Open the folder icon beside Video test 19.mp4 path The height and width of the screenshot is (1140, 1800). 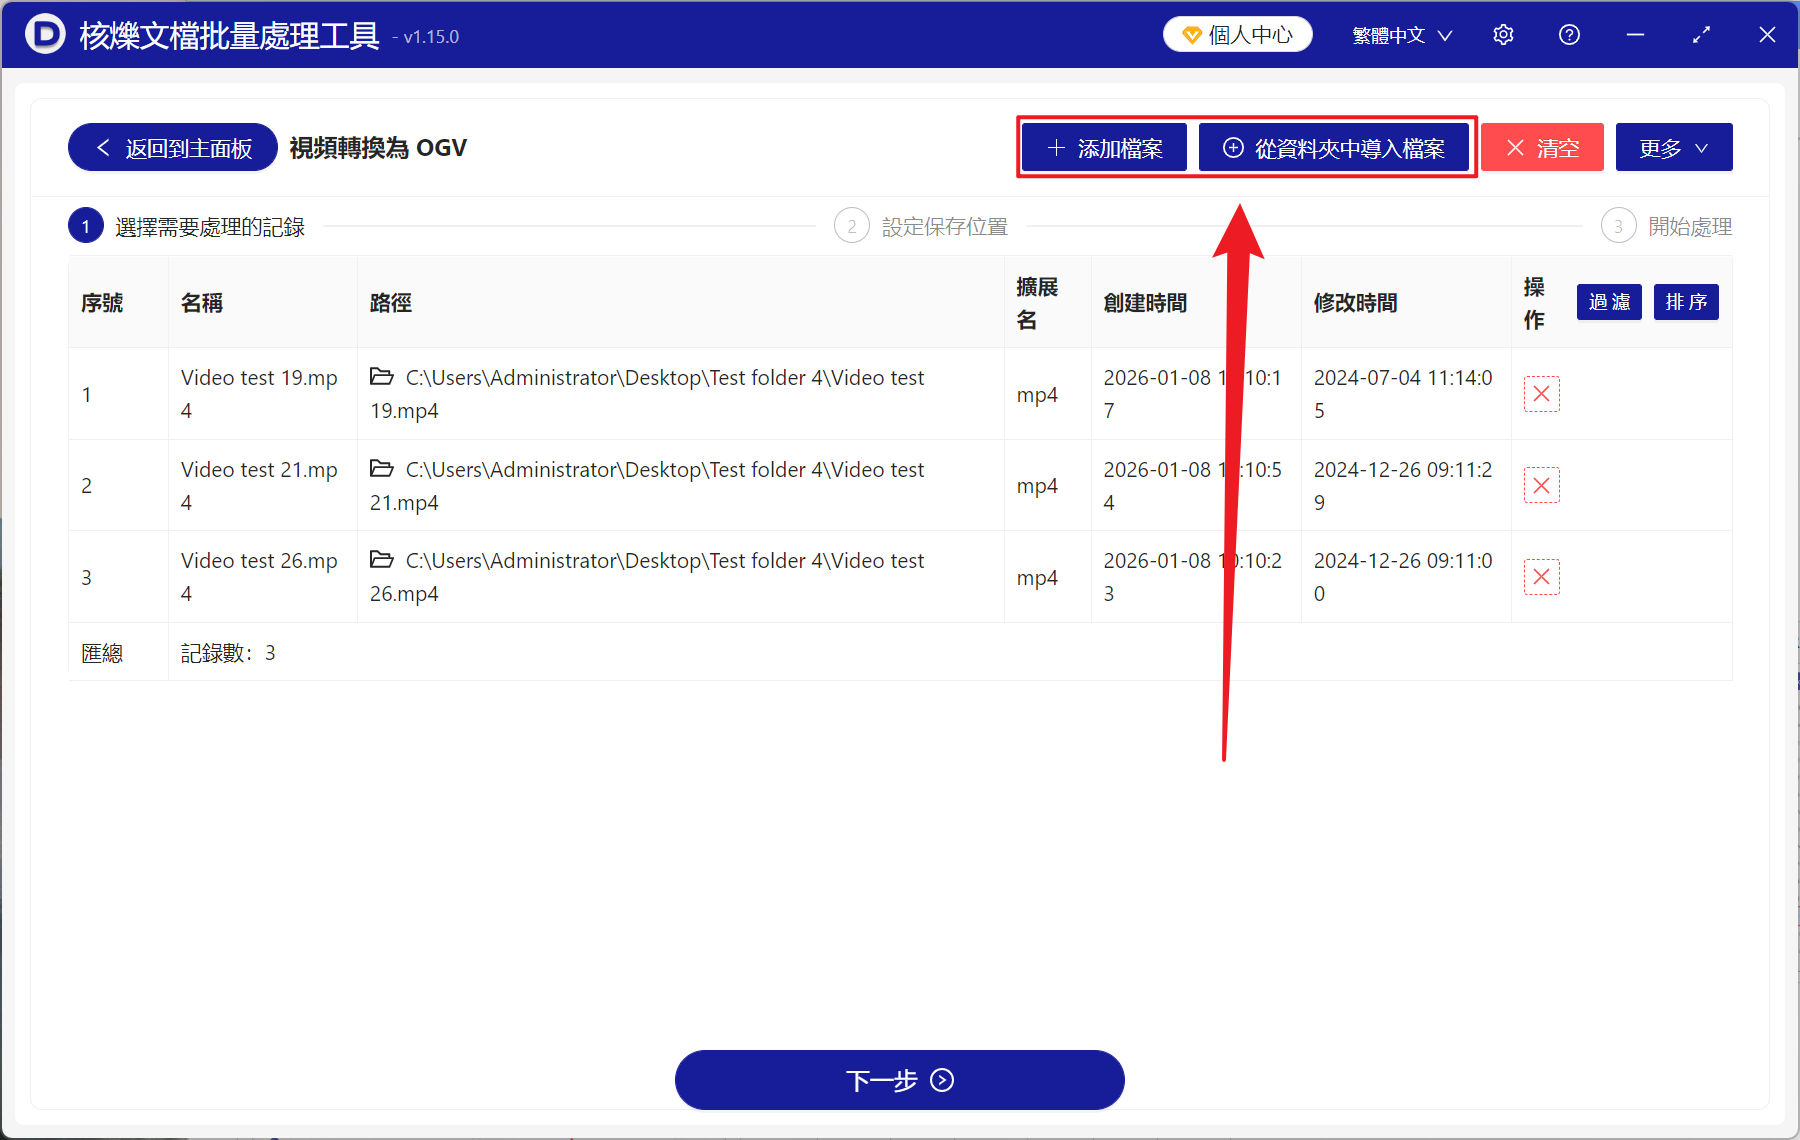(382, 377)
